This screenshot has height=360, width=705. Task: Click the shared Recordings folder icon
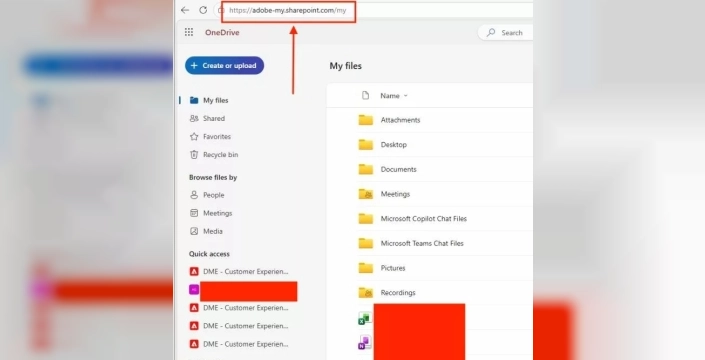(x=366, y=293)
